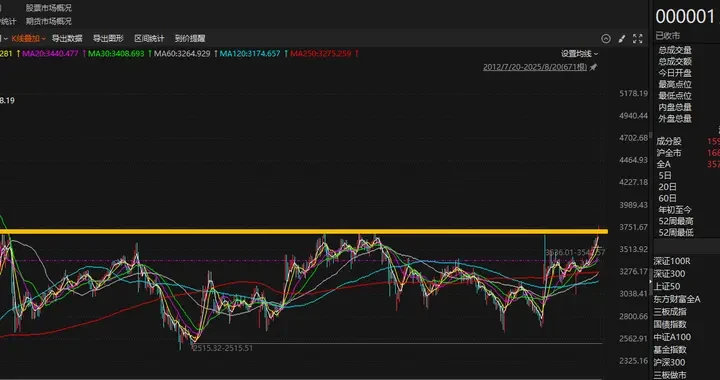This screenshot has width=720, height=380.
Task: Click the MA20 indicator label
Action: point(50,54)
